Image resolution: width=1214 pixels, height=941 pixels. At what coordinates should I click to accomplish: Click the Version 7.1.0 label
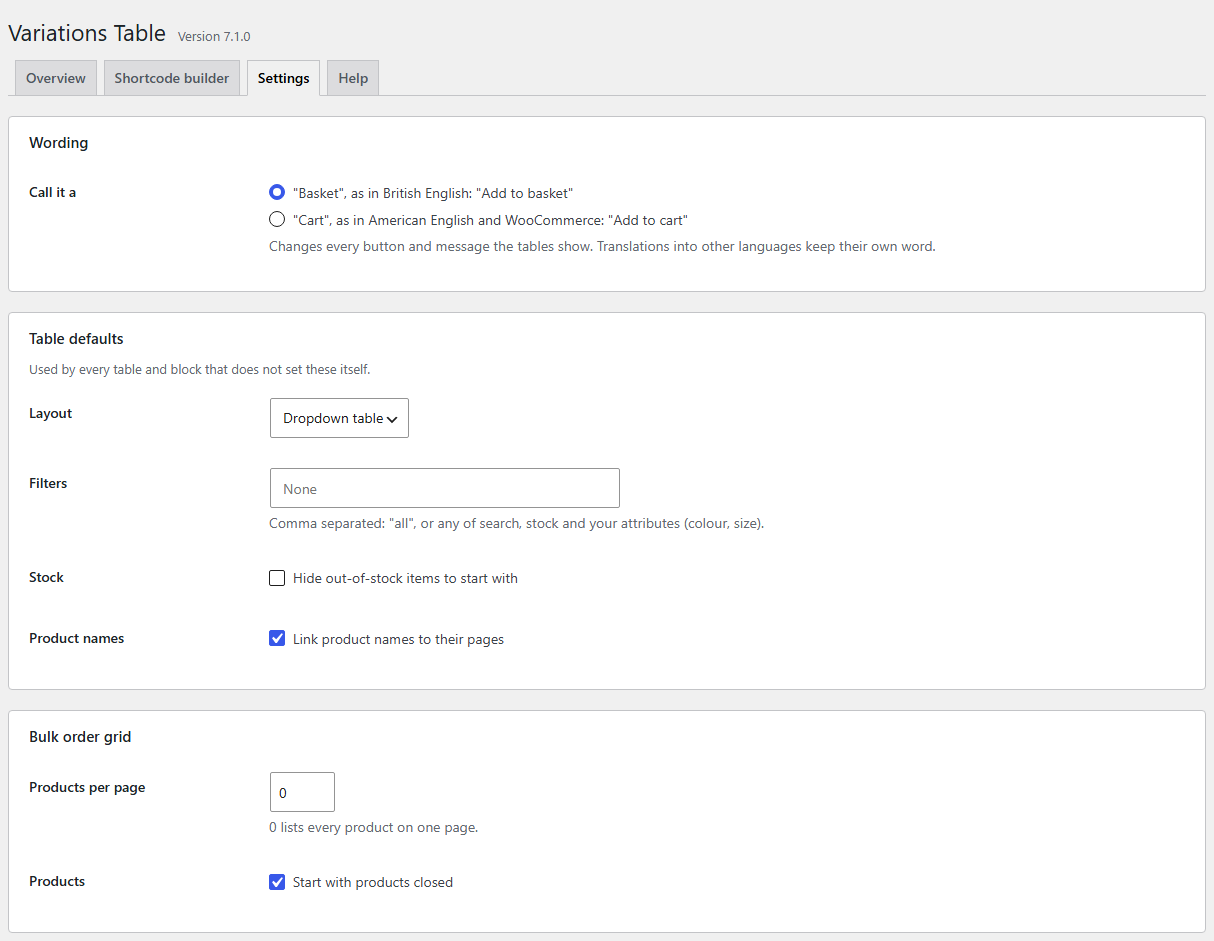click(x=214, y=36)
